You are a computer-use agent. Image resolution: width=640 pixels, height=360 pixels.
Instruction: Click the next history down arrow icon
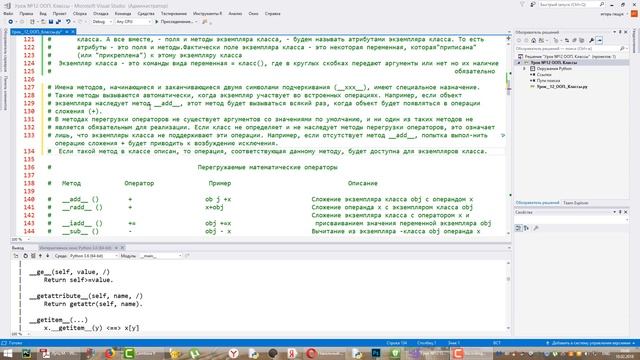[x=47, y=256]
